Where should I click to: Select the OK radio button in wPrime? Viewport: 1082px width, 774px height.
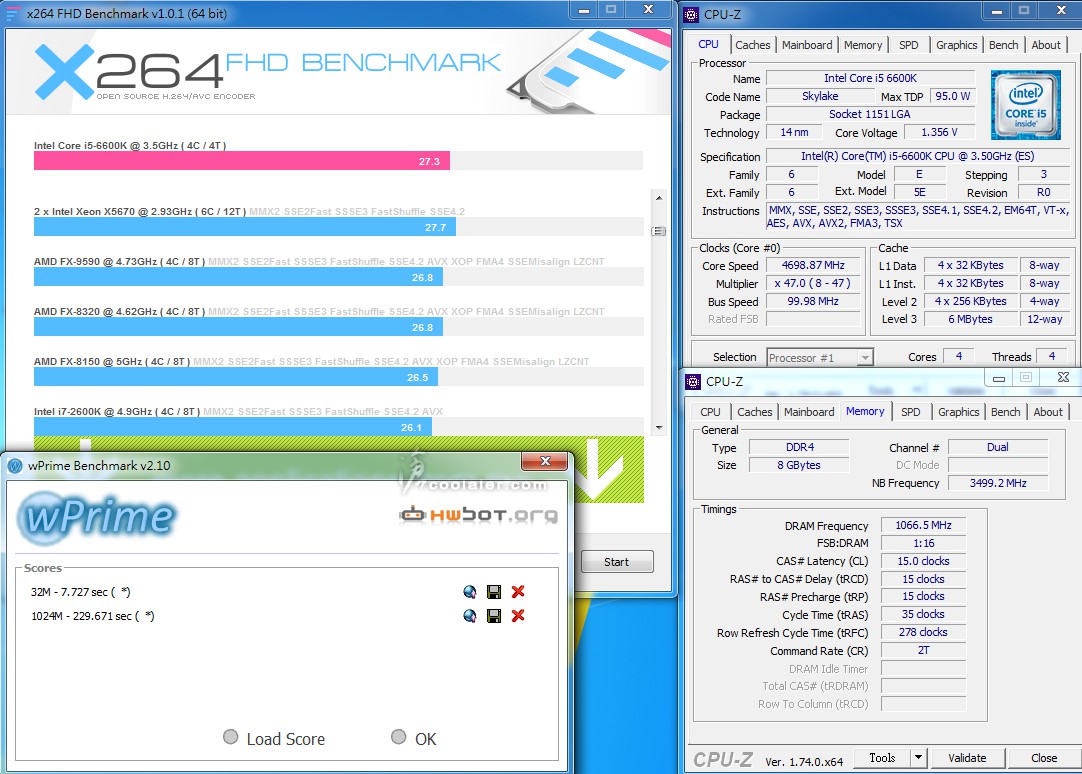(x=398, y=737)
